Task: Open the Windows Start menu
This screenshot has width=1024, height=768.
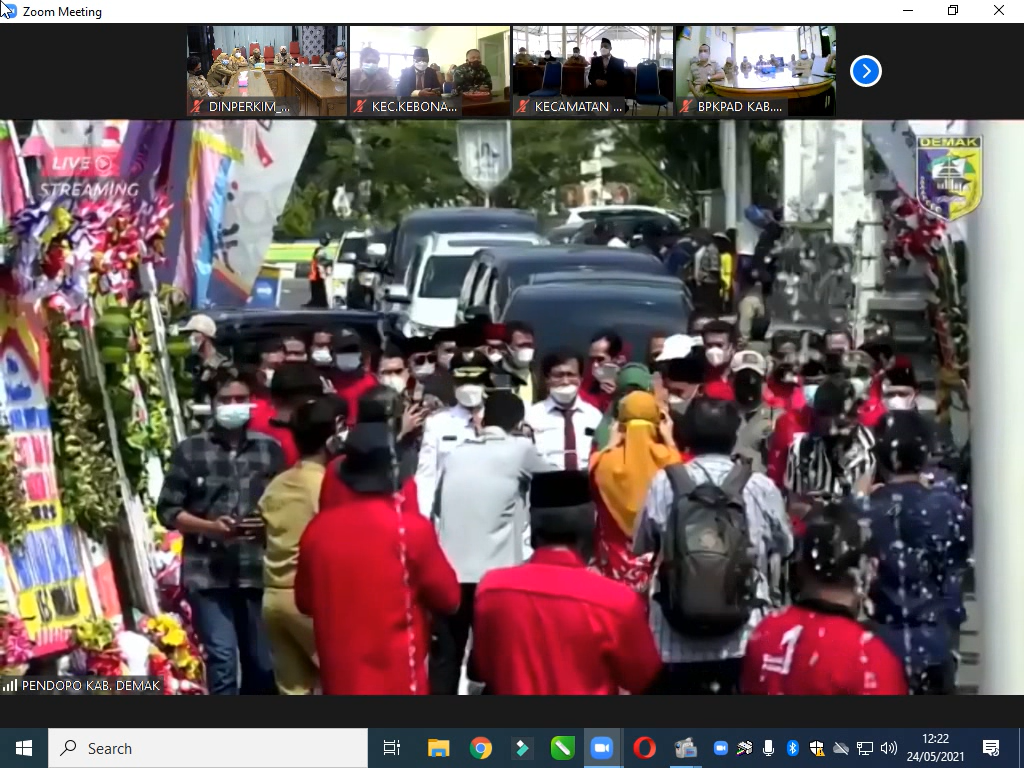Action: click(x=24, y=748)
